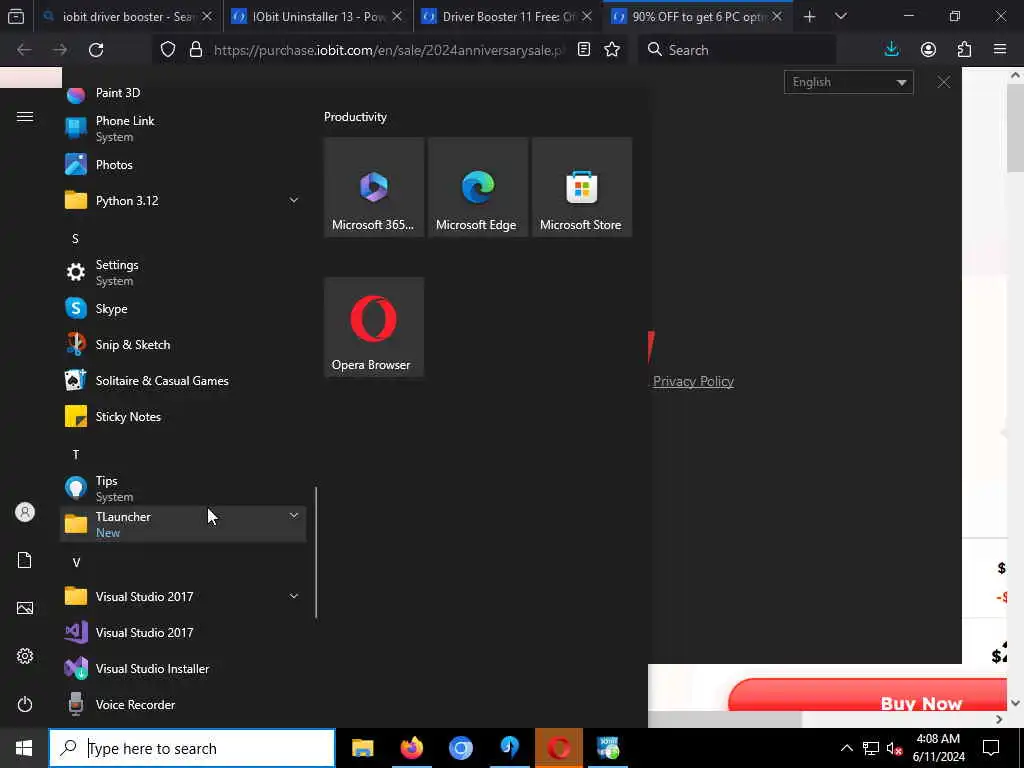1024x768 pixels.
Task: Bookmark this page with the star icon
Action: click(612, 50)
